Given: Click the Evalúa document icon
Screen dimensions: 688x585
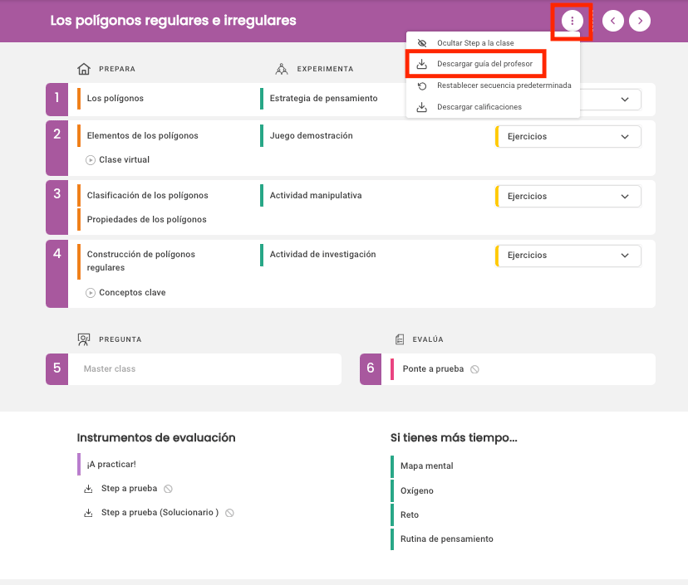Looking at the screenshot, I should (399, 339).
